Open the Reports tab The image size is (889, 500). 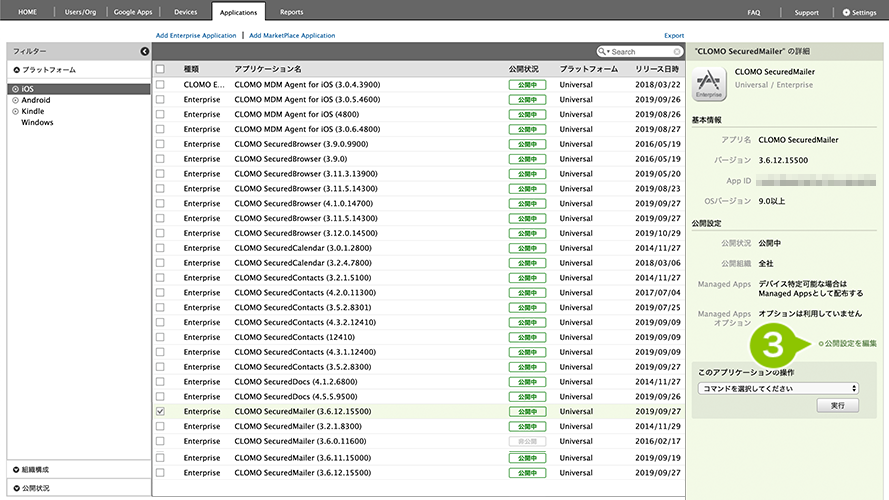tap(291, 12)
